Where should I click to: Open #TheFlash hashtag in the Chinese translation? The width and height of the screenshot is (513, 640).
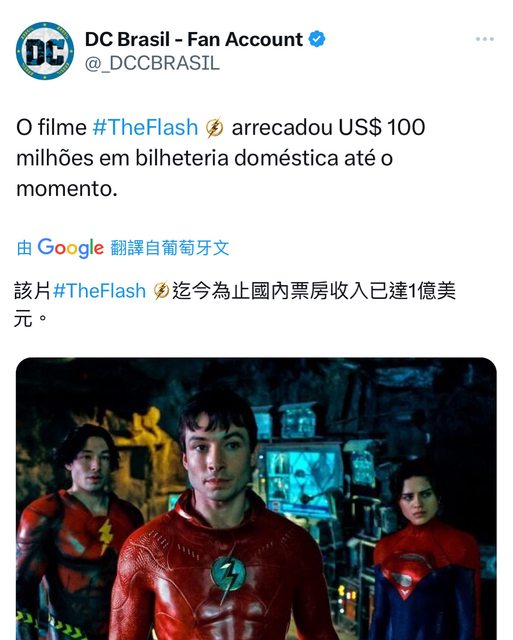click(100, 291)
